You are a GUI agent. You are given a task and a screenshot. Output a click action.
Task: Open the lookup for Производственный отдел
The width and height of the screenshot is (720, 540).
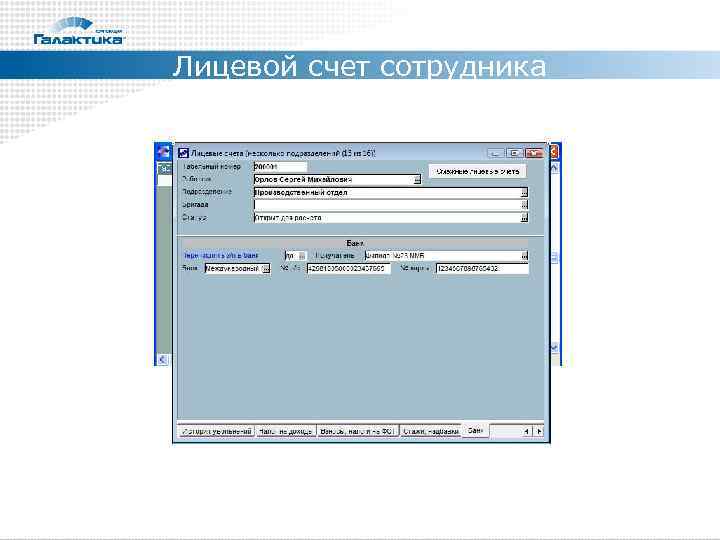tap(524, 192)
